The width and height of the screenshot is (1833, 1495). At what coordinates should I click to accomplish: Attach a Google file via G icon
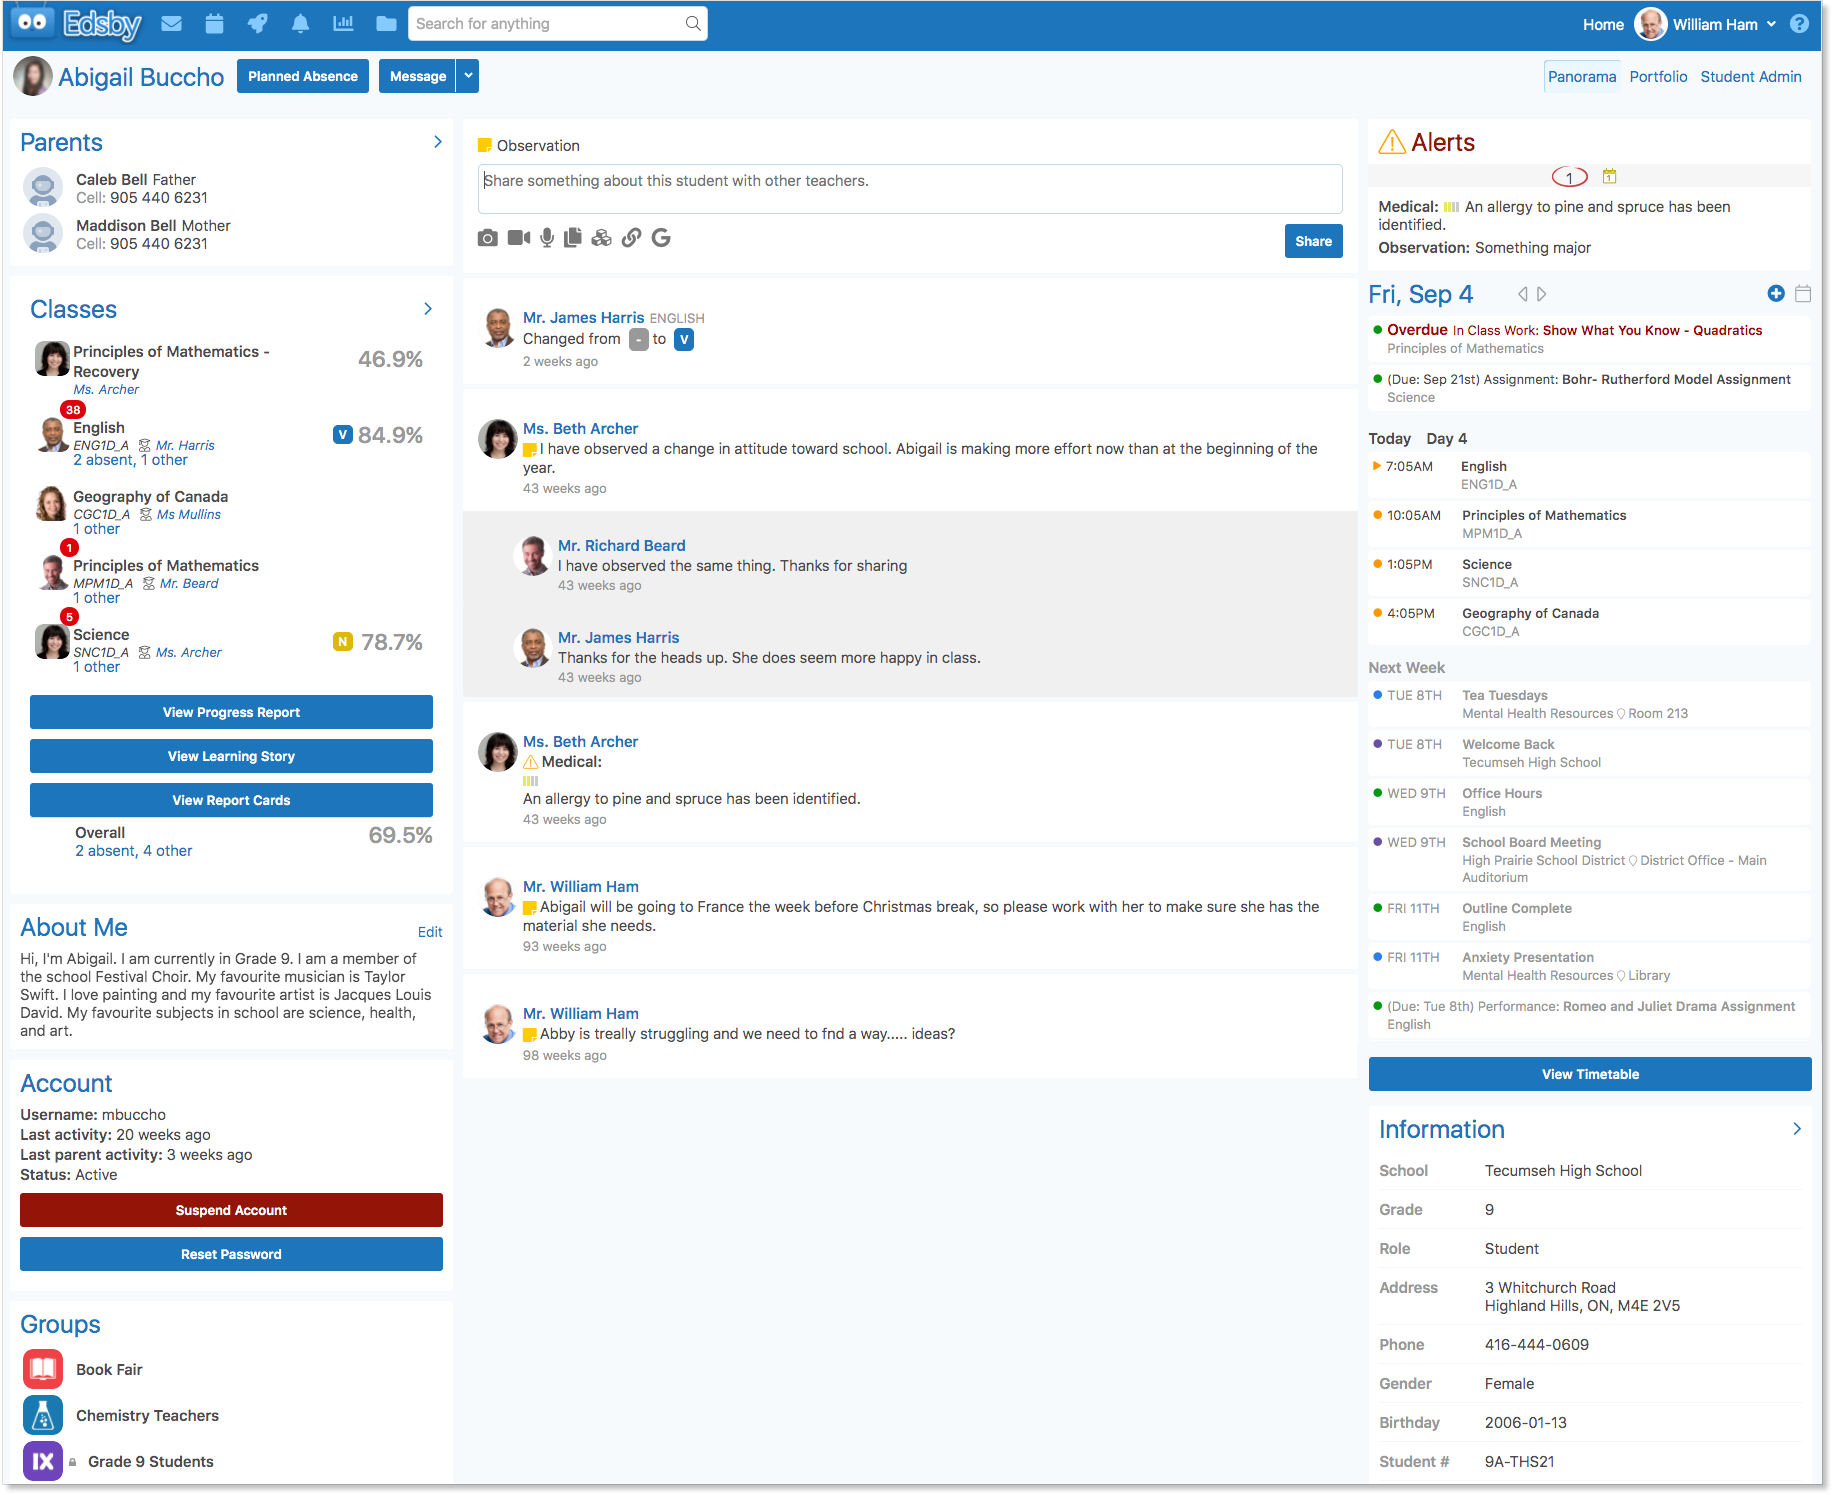[x=661, y=238]
